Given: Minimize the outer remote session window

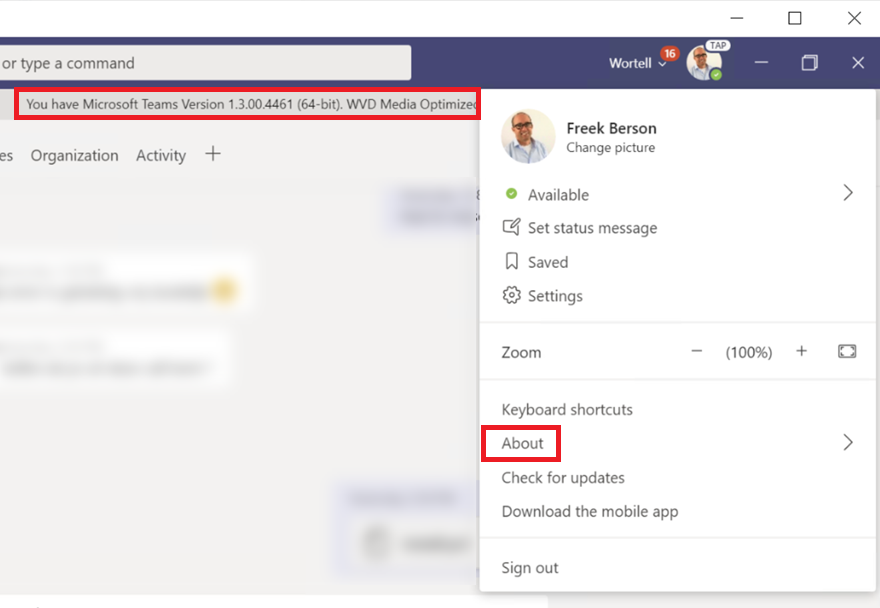Looking at the screenshot, I should [x=736, y=18].
